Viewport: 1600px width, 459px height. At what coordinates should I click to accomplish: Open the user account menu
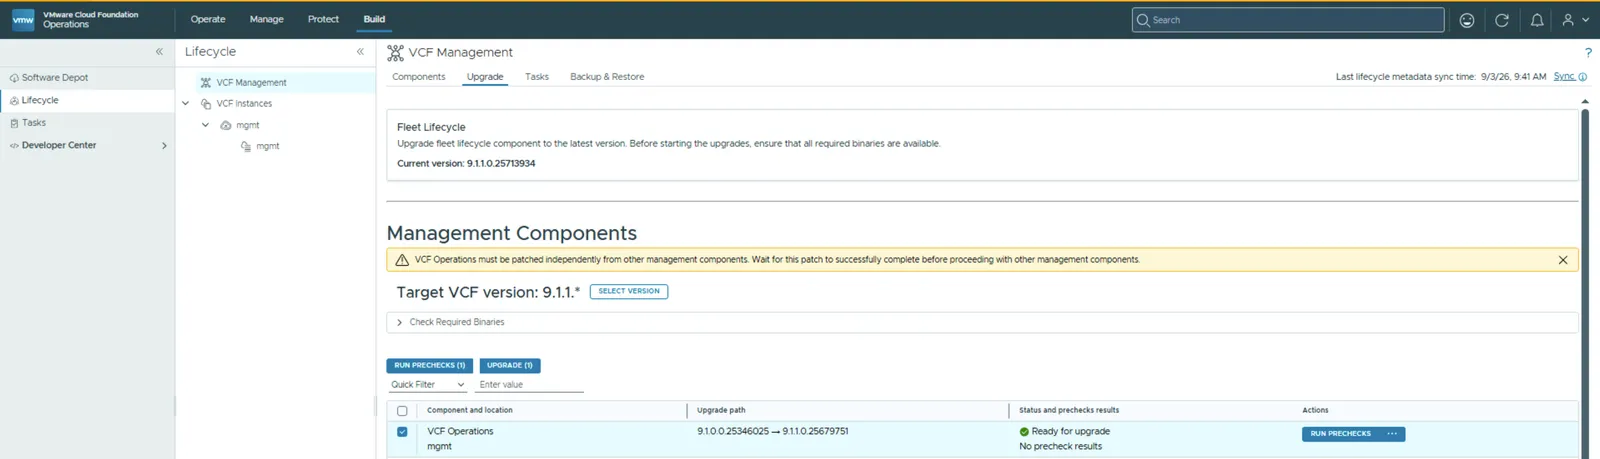tap(1575, 20)
